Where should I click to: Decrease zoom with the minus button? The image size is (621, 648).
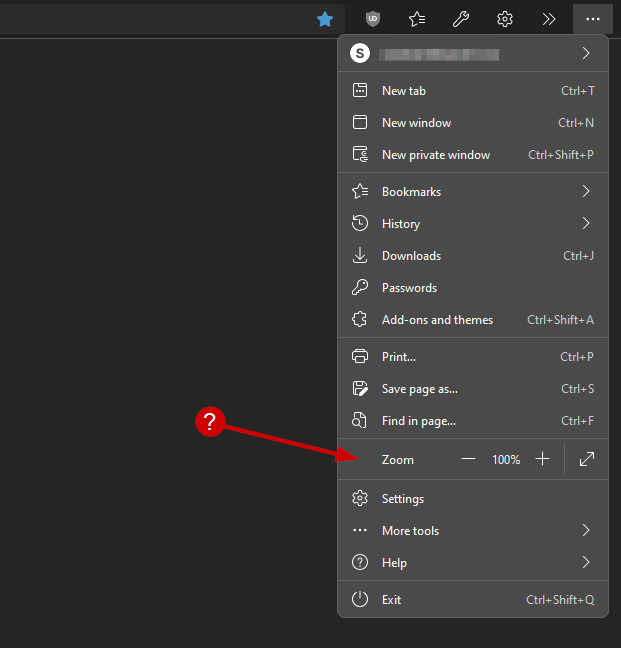pos(468,459)
